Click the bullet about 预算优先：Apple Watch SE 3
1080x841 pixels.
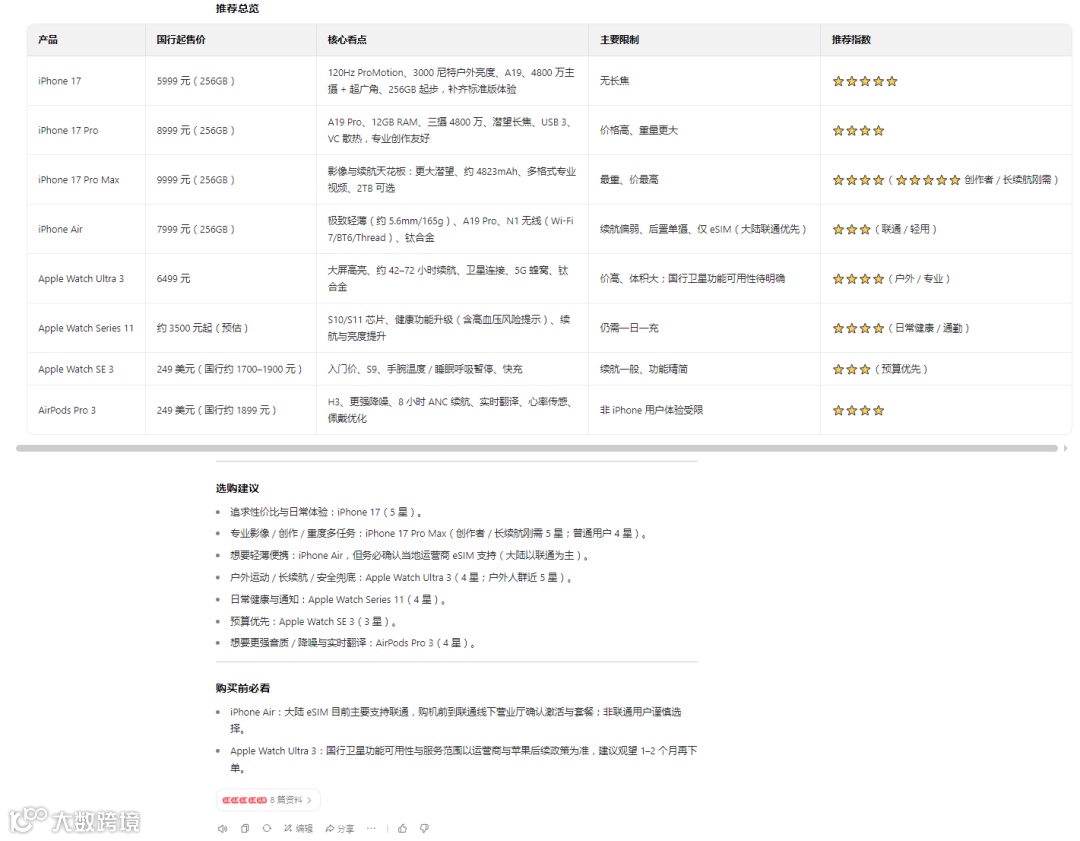(x=313, y=621)
